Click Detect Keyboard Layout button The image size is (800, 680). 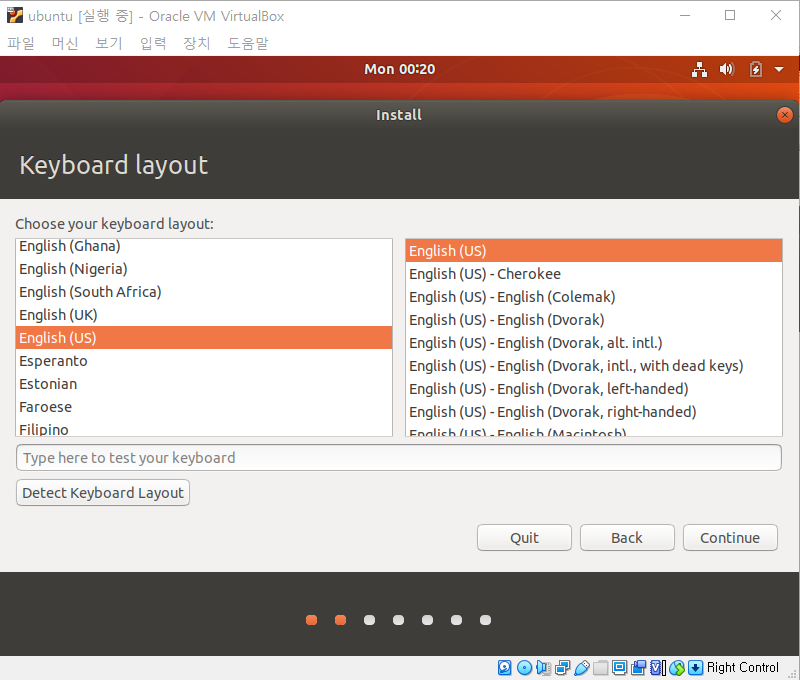103,493
